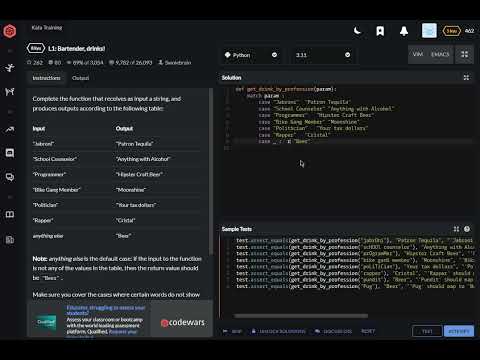Open the open-book docs sidebar icon
The height and width of the screenshot is (360, 480).
click(10, 214)
